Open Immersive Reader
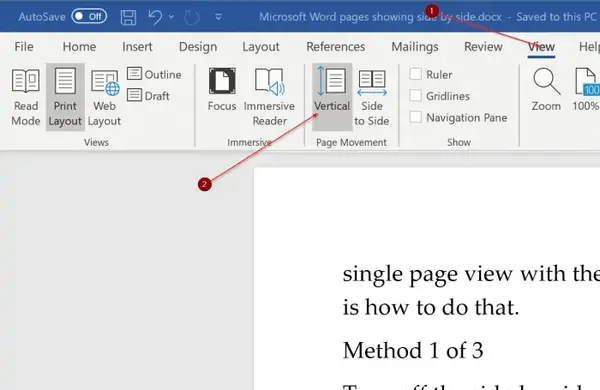Viewport: 600px width, 390px height. click(x=269, y=98)
